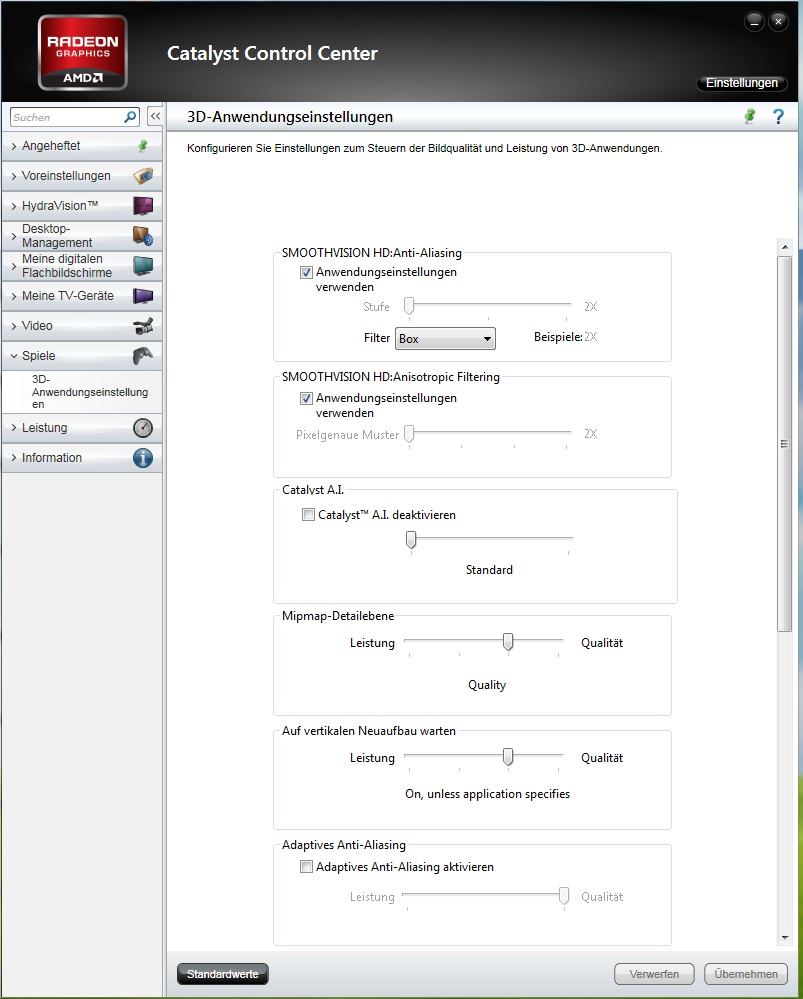
Task: Click the Radeon Graphics AMD logo
Action: [83, 53]
